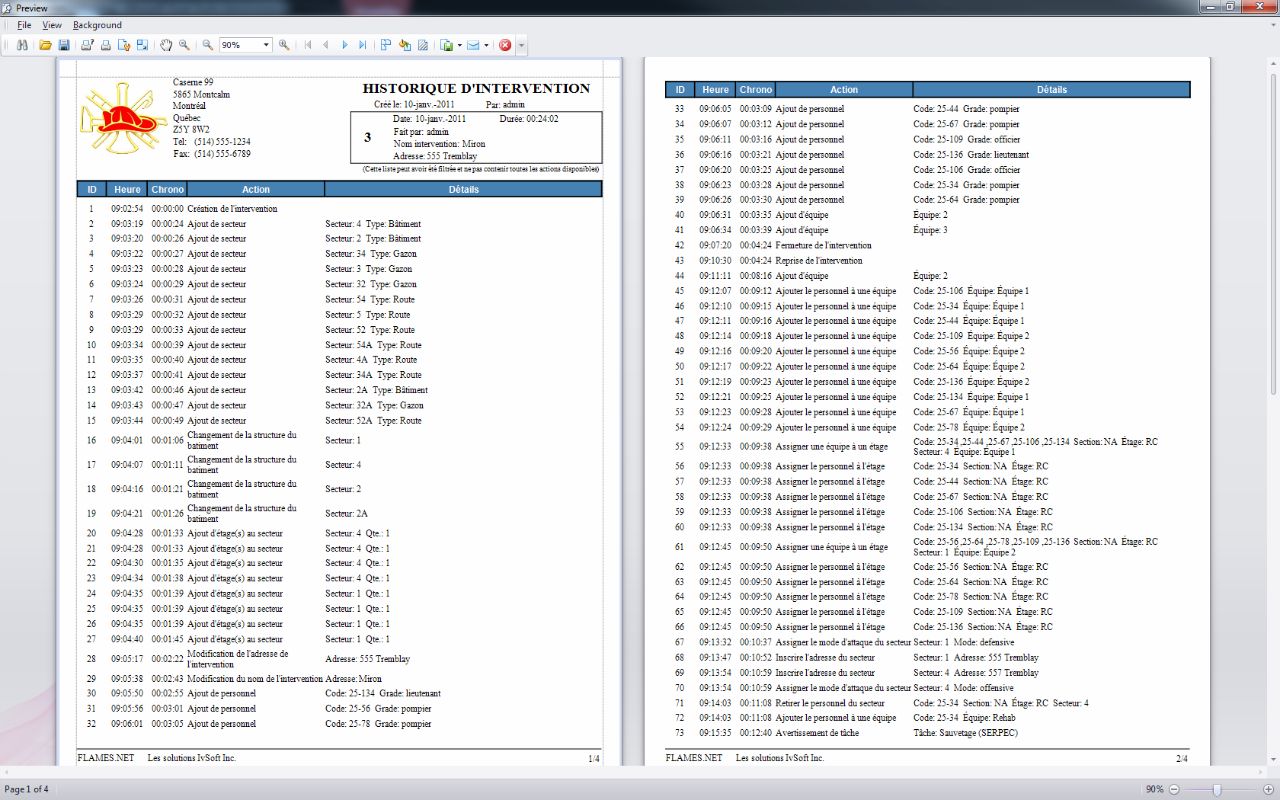Toggle the watermark icon in toolbar
The image size is (1280, 800).
click(x=423, y=45)
